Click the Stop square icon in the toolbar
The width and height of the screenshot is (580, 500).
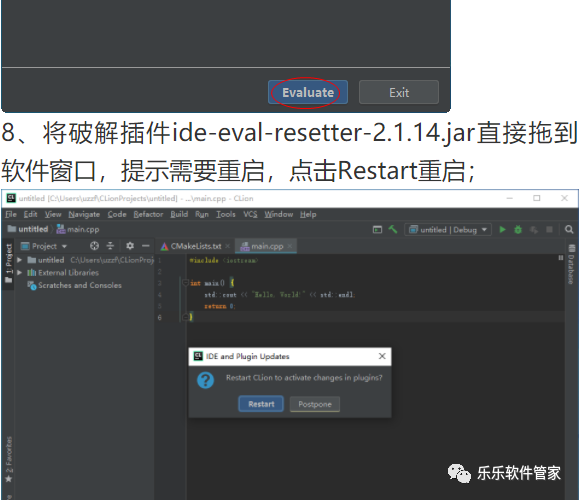549,230
